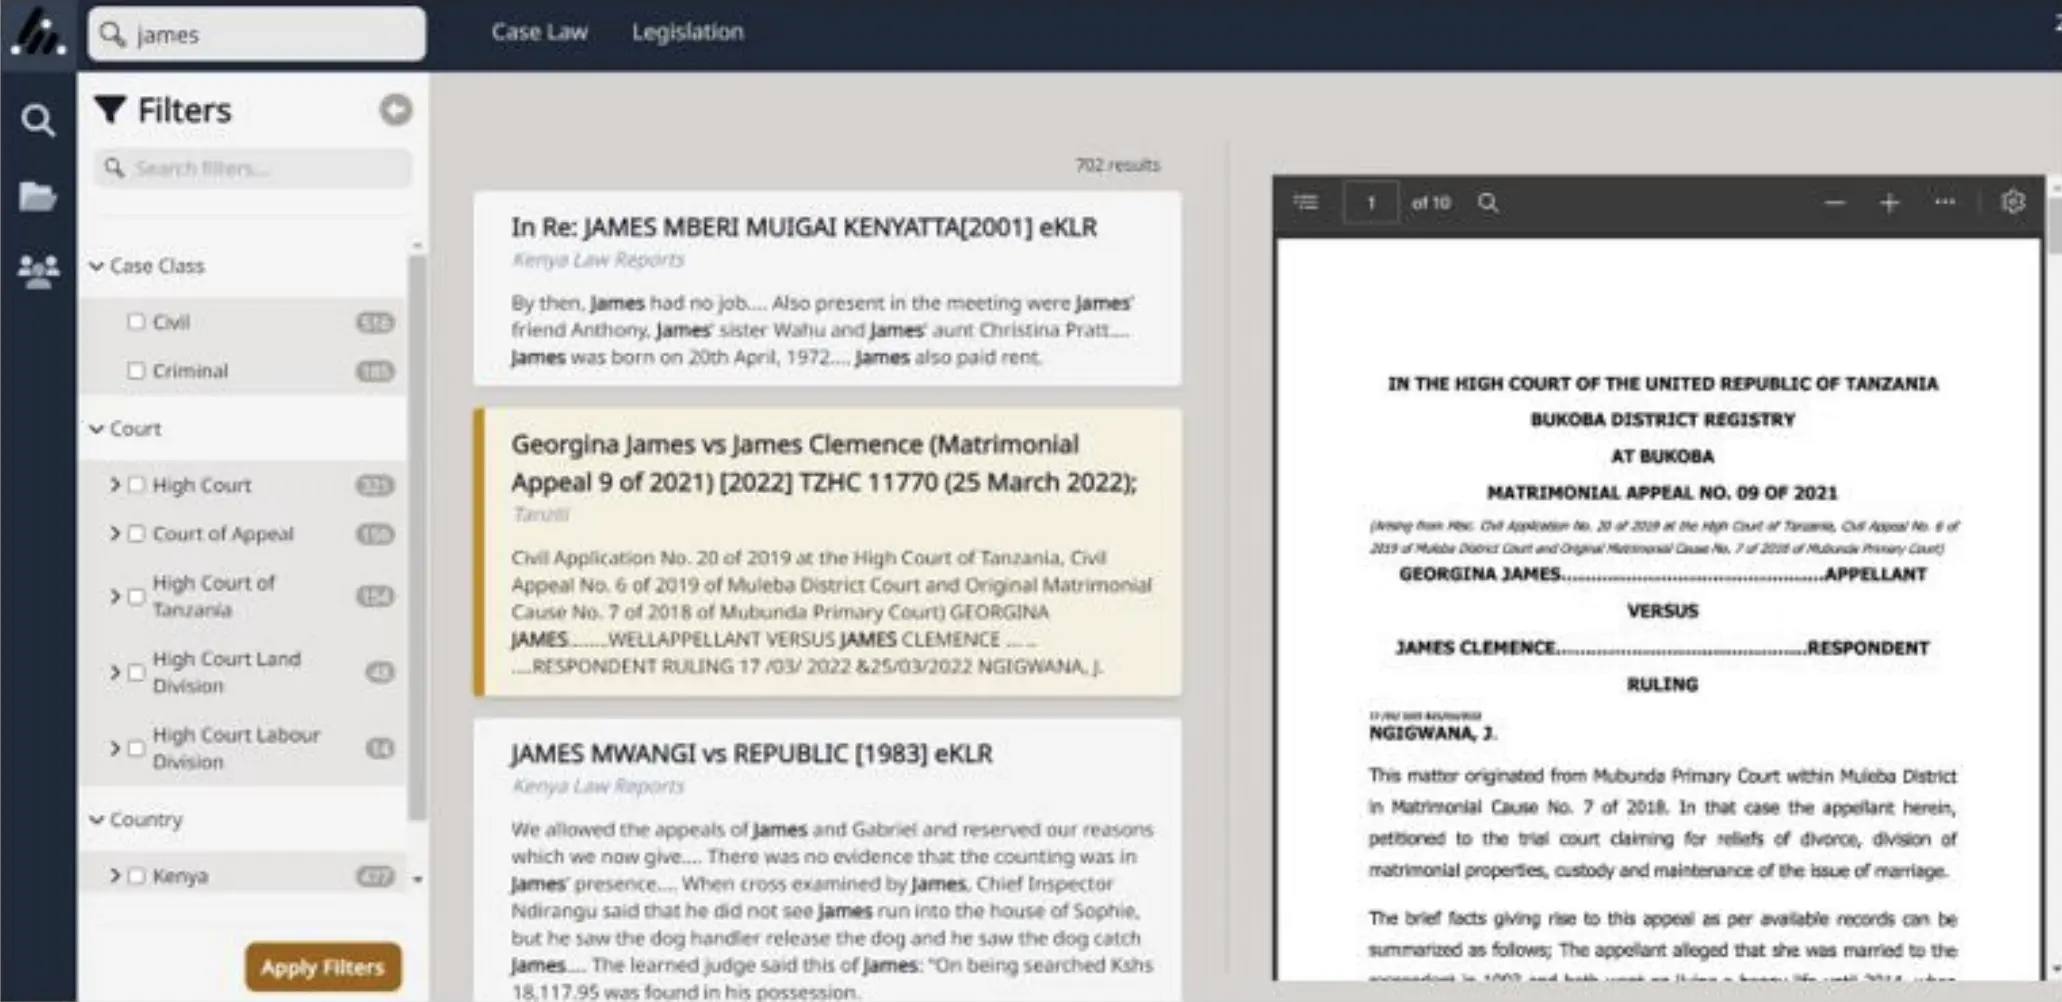Image resolution: width=2062 pixels, height=1002 pixels.
Task: Click the main search field containing 'james'
Action: tap(257, 34)
